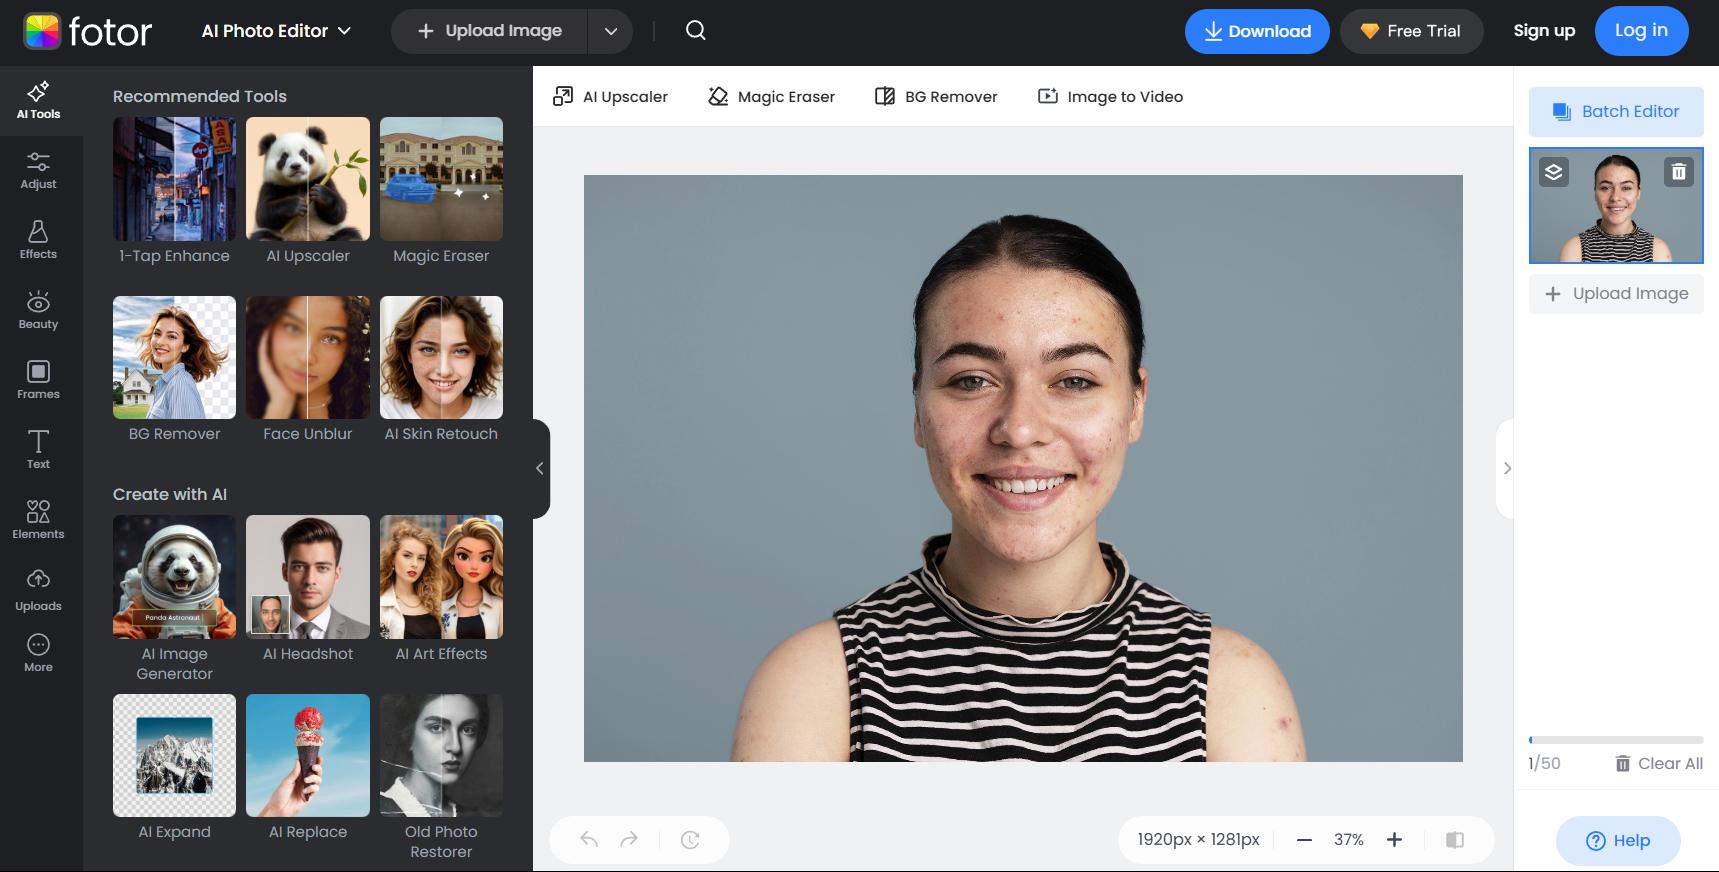Click the Sign up link
The width and height of the screenshot is (1719, 872).
pos(1544,31)
